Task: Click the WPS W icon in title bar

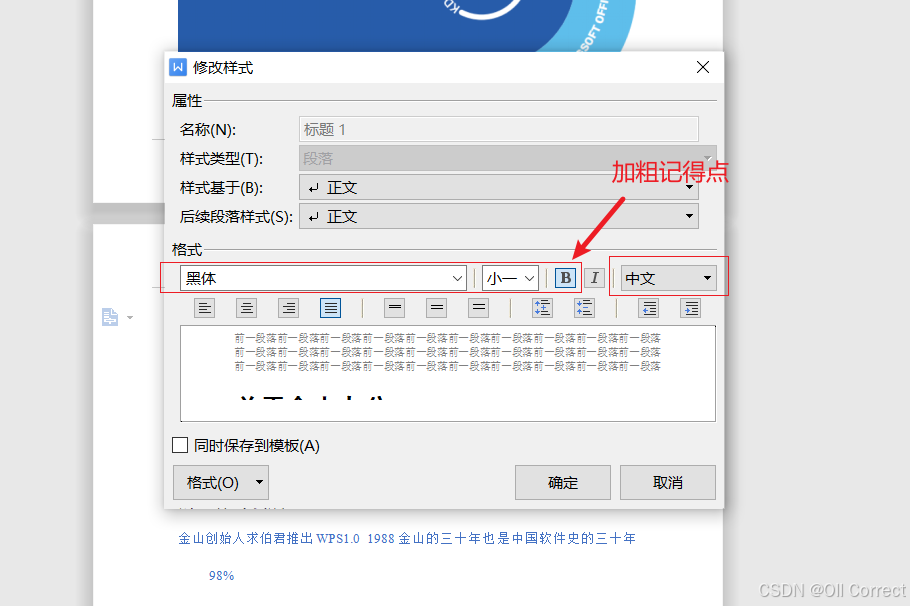Action: [178, 67]
